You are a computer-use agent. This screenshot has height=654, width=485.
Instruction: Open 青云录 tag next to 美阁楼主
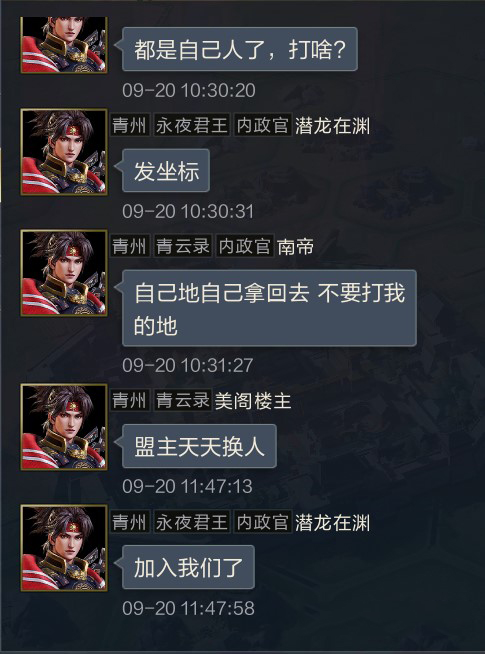point(183,400)
